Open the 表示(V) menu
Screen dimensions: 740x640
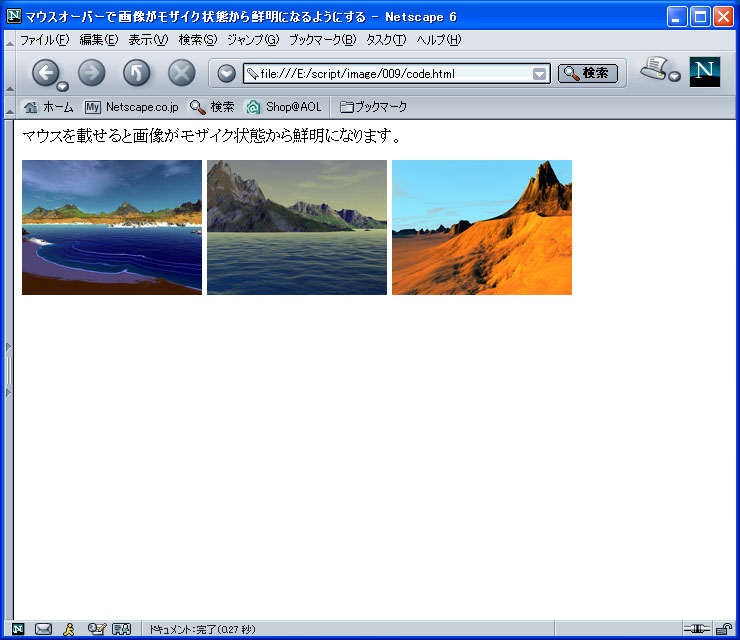tap(148, 40)
